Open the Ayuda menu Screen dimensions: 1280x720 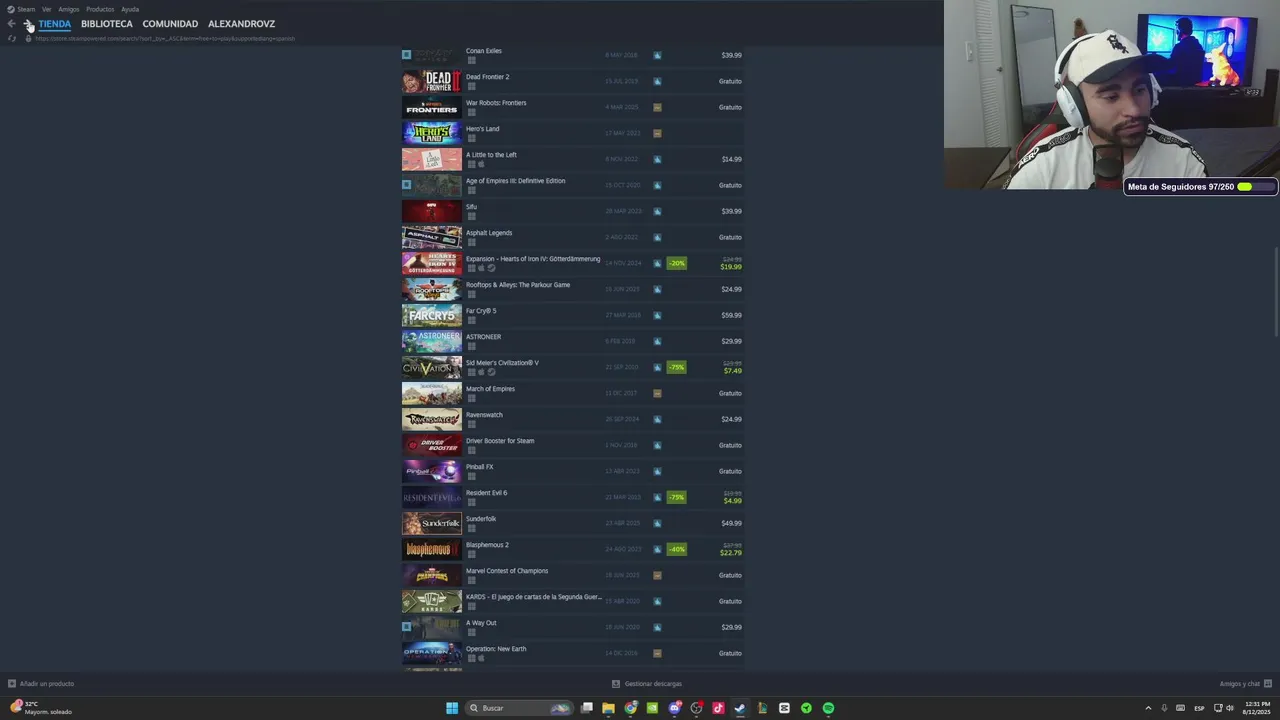coord(130,9)
